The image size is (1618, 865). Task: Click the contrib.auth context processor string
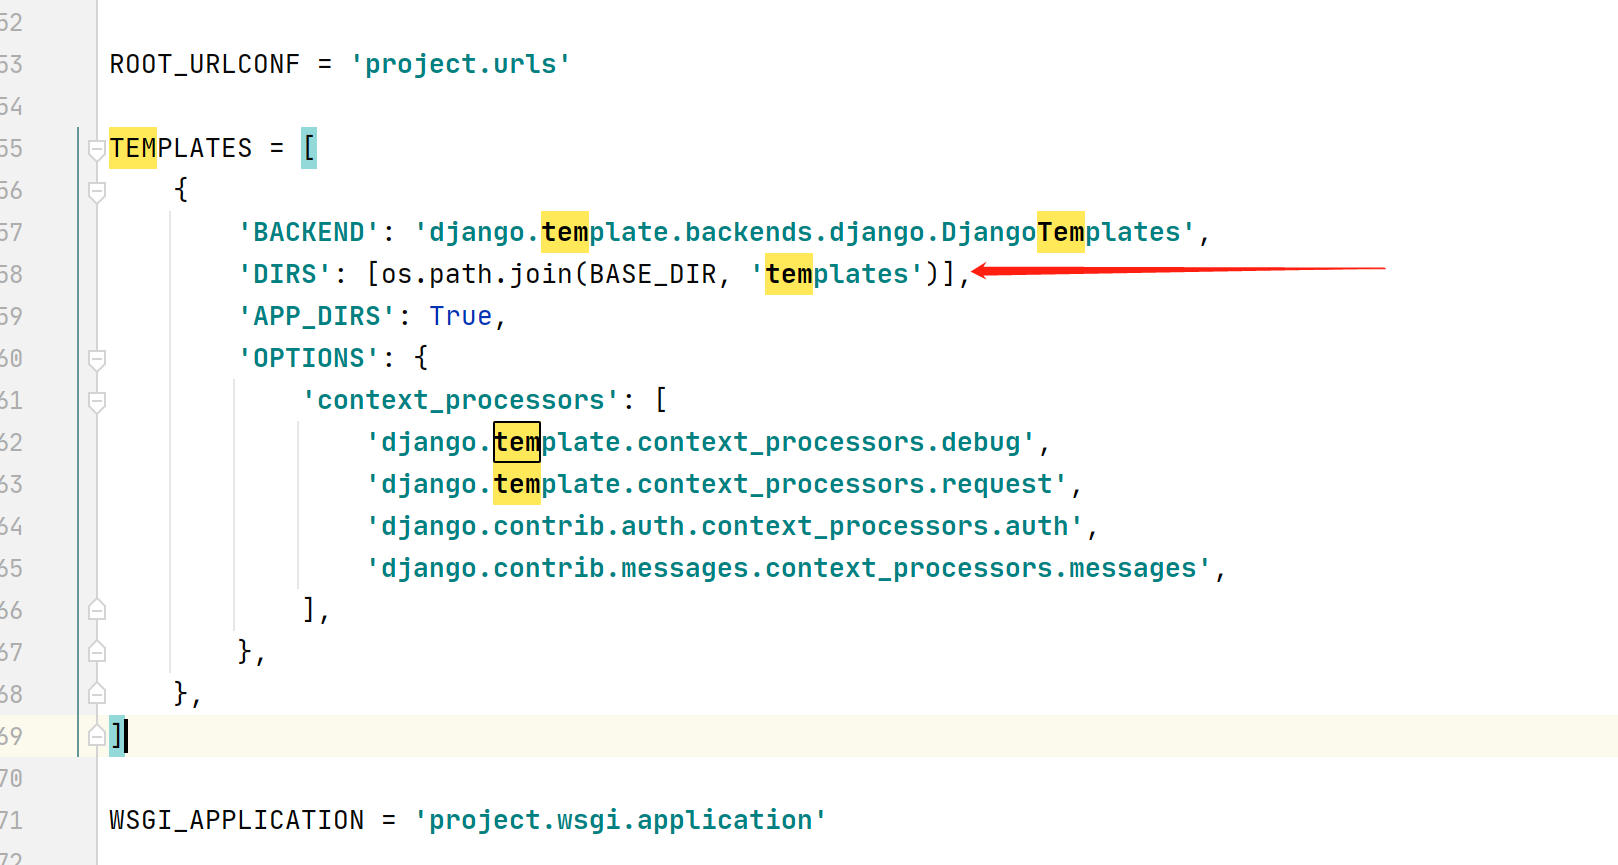pyautogui.click(x=725, y=526)
